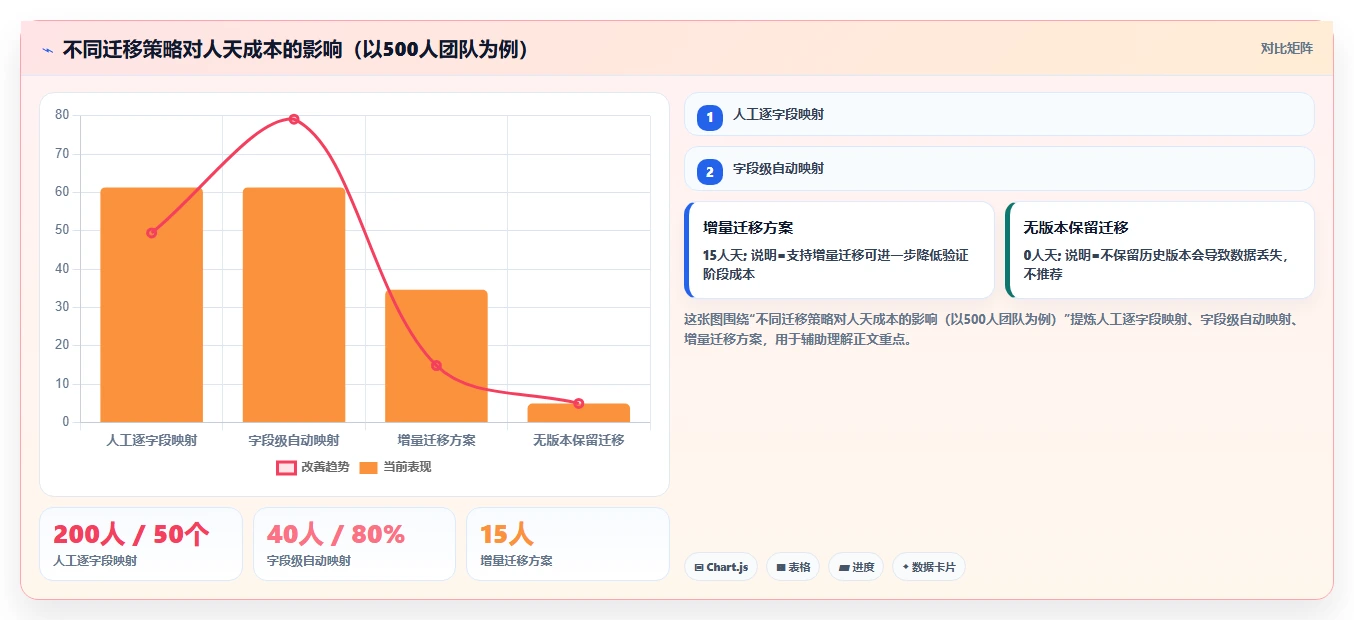Click the small orange bar for 无版本保留迁移

(579, 413)
